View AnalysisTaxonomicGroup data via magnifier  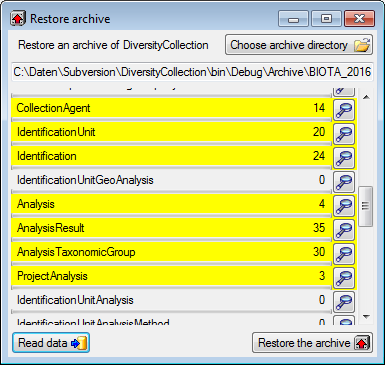(344, 254)
